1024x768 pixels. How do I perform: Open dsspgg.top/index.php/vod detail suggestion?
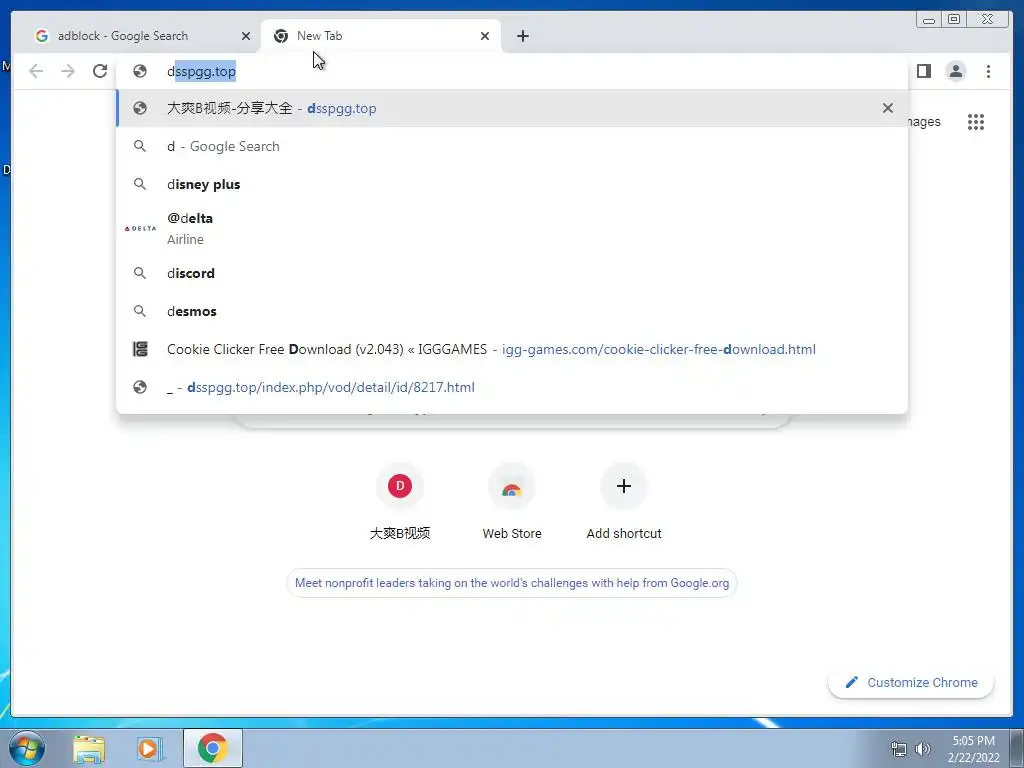click(512, 387)
